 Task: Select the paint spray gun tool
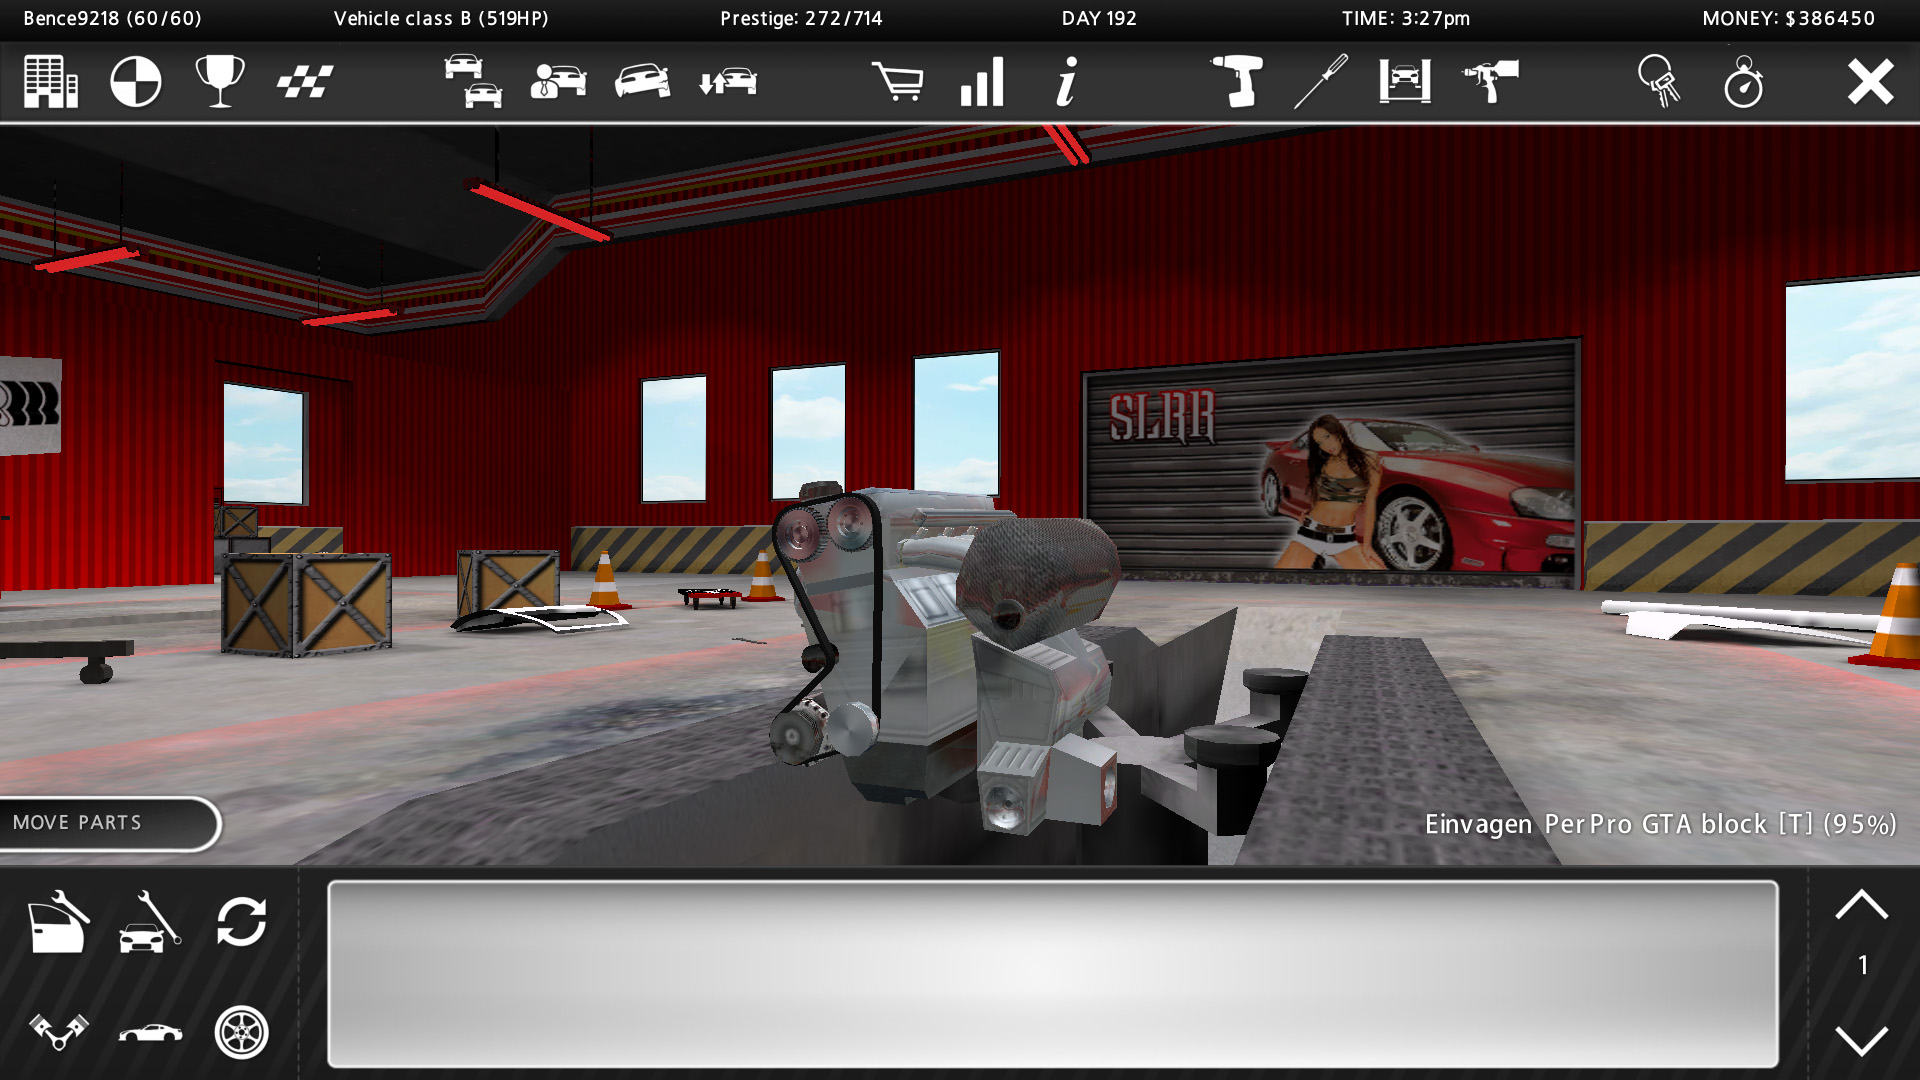pos(1490,82)
